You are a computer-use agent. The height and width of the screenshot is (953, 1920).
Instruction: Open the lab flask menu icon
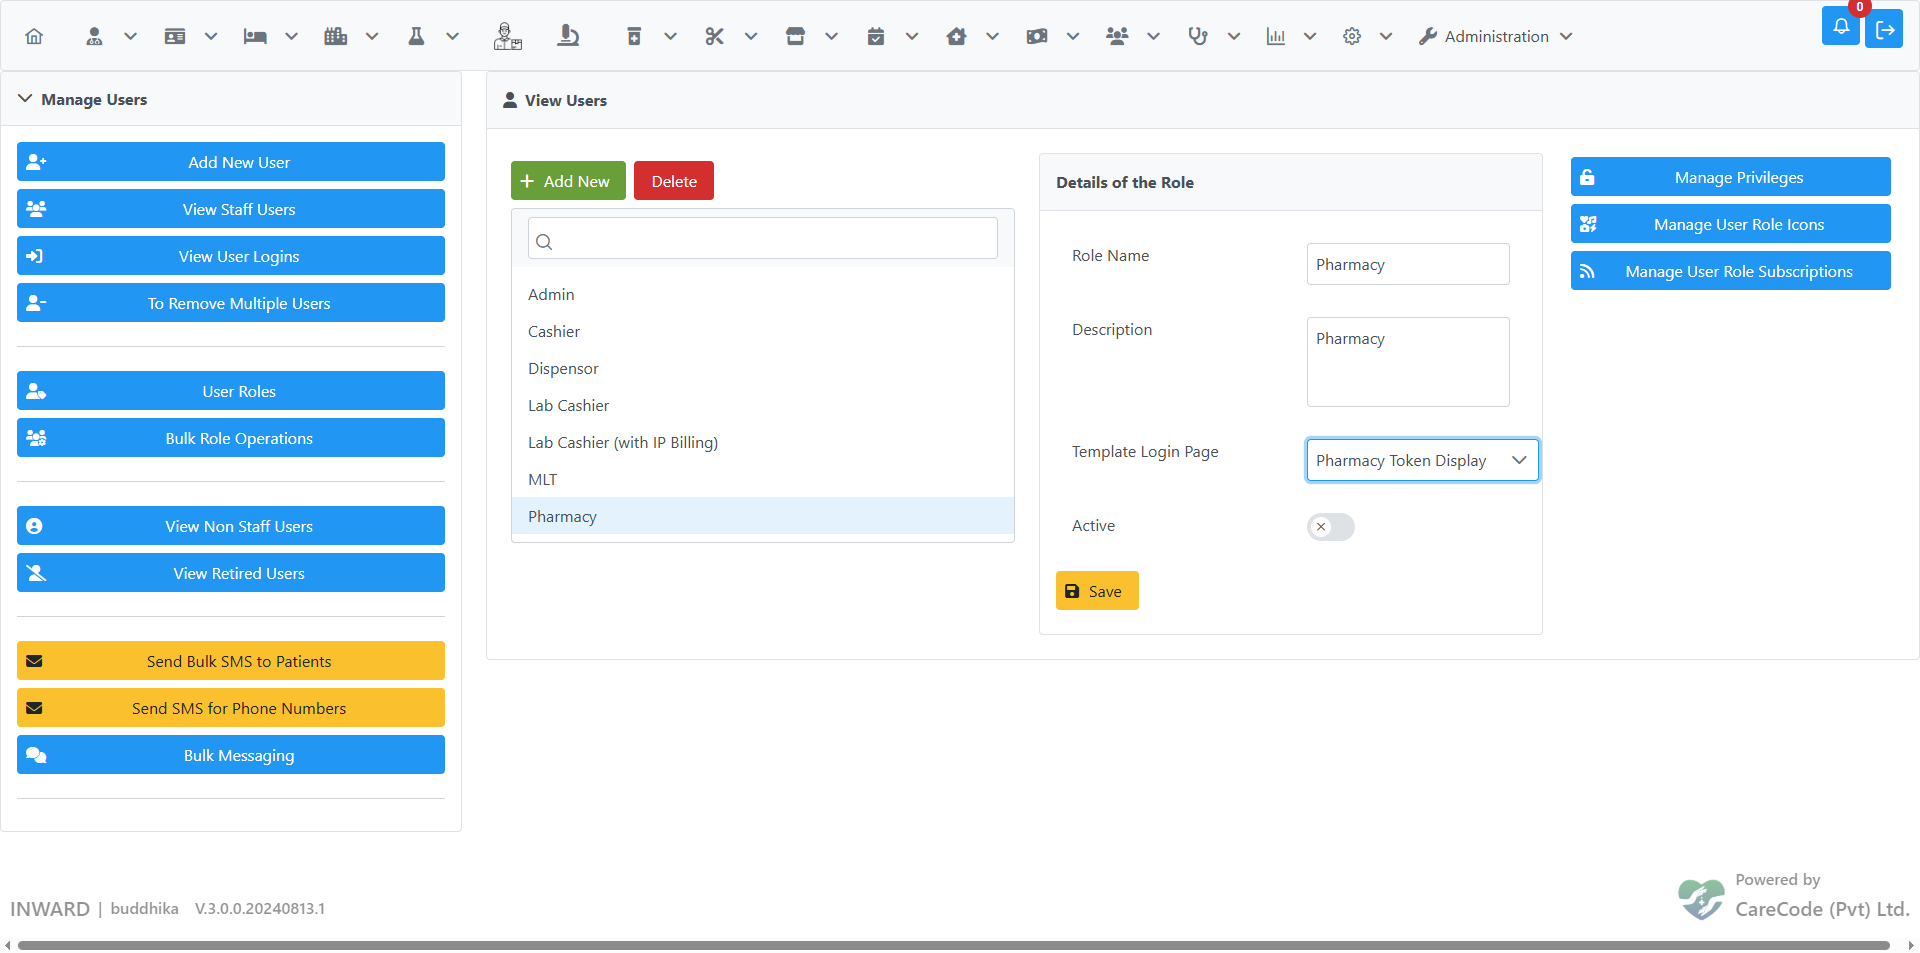point(416,36)
